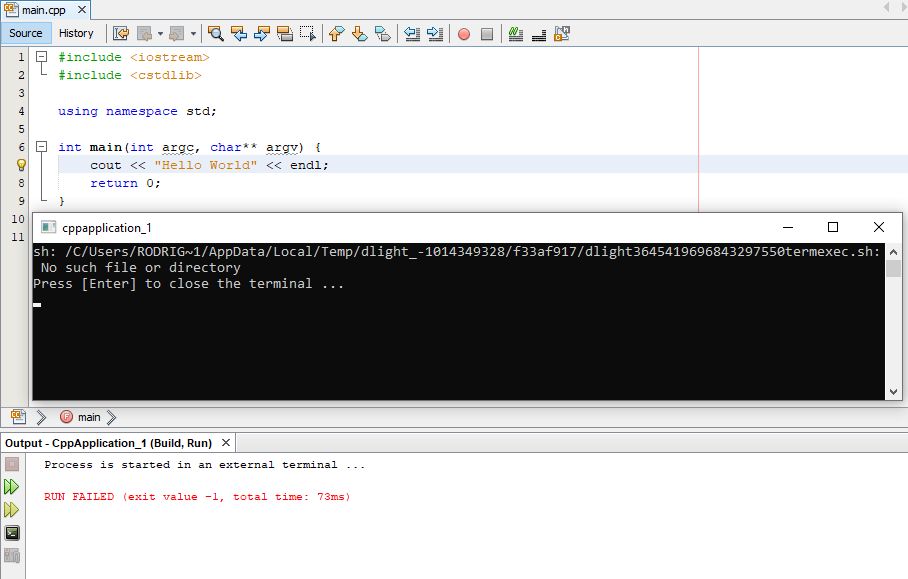
Task: Click the file icon in breadcrumb bar
Action: coord(18,416)
